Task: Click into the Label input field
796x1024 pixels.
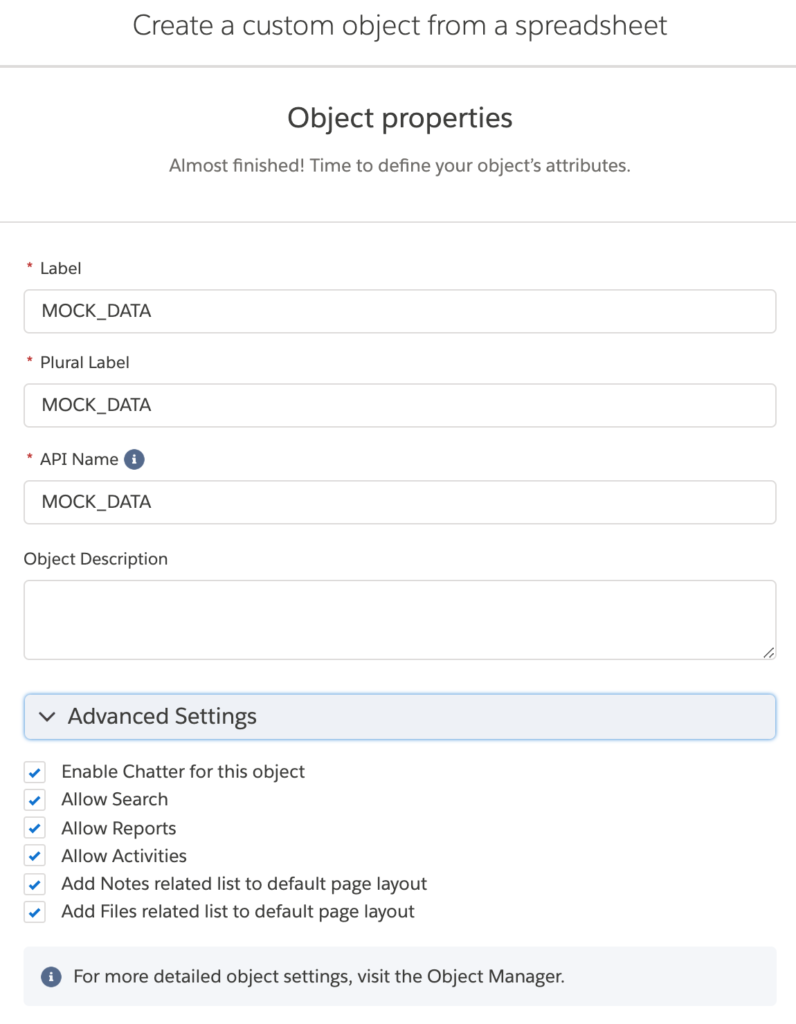Action: 400,312
